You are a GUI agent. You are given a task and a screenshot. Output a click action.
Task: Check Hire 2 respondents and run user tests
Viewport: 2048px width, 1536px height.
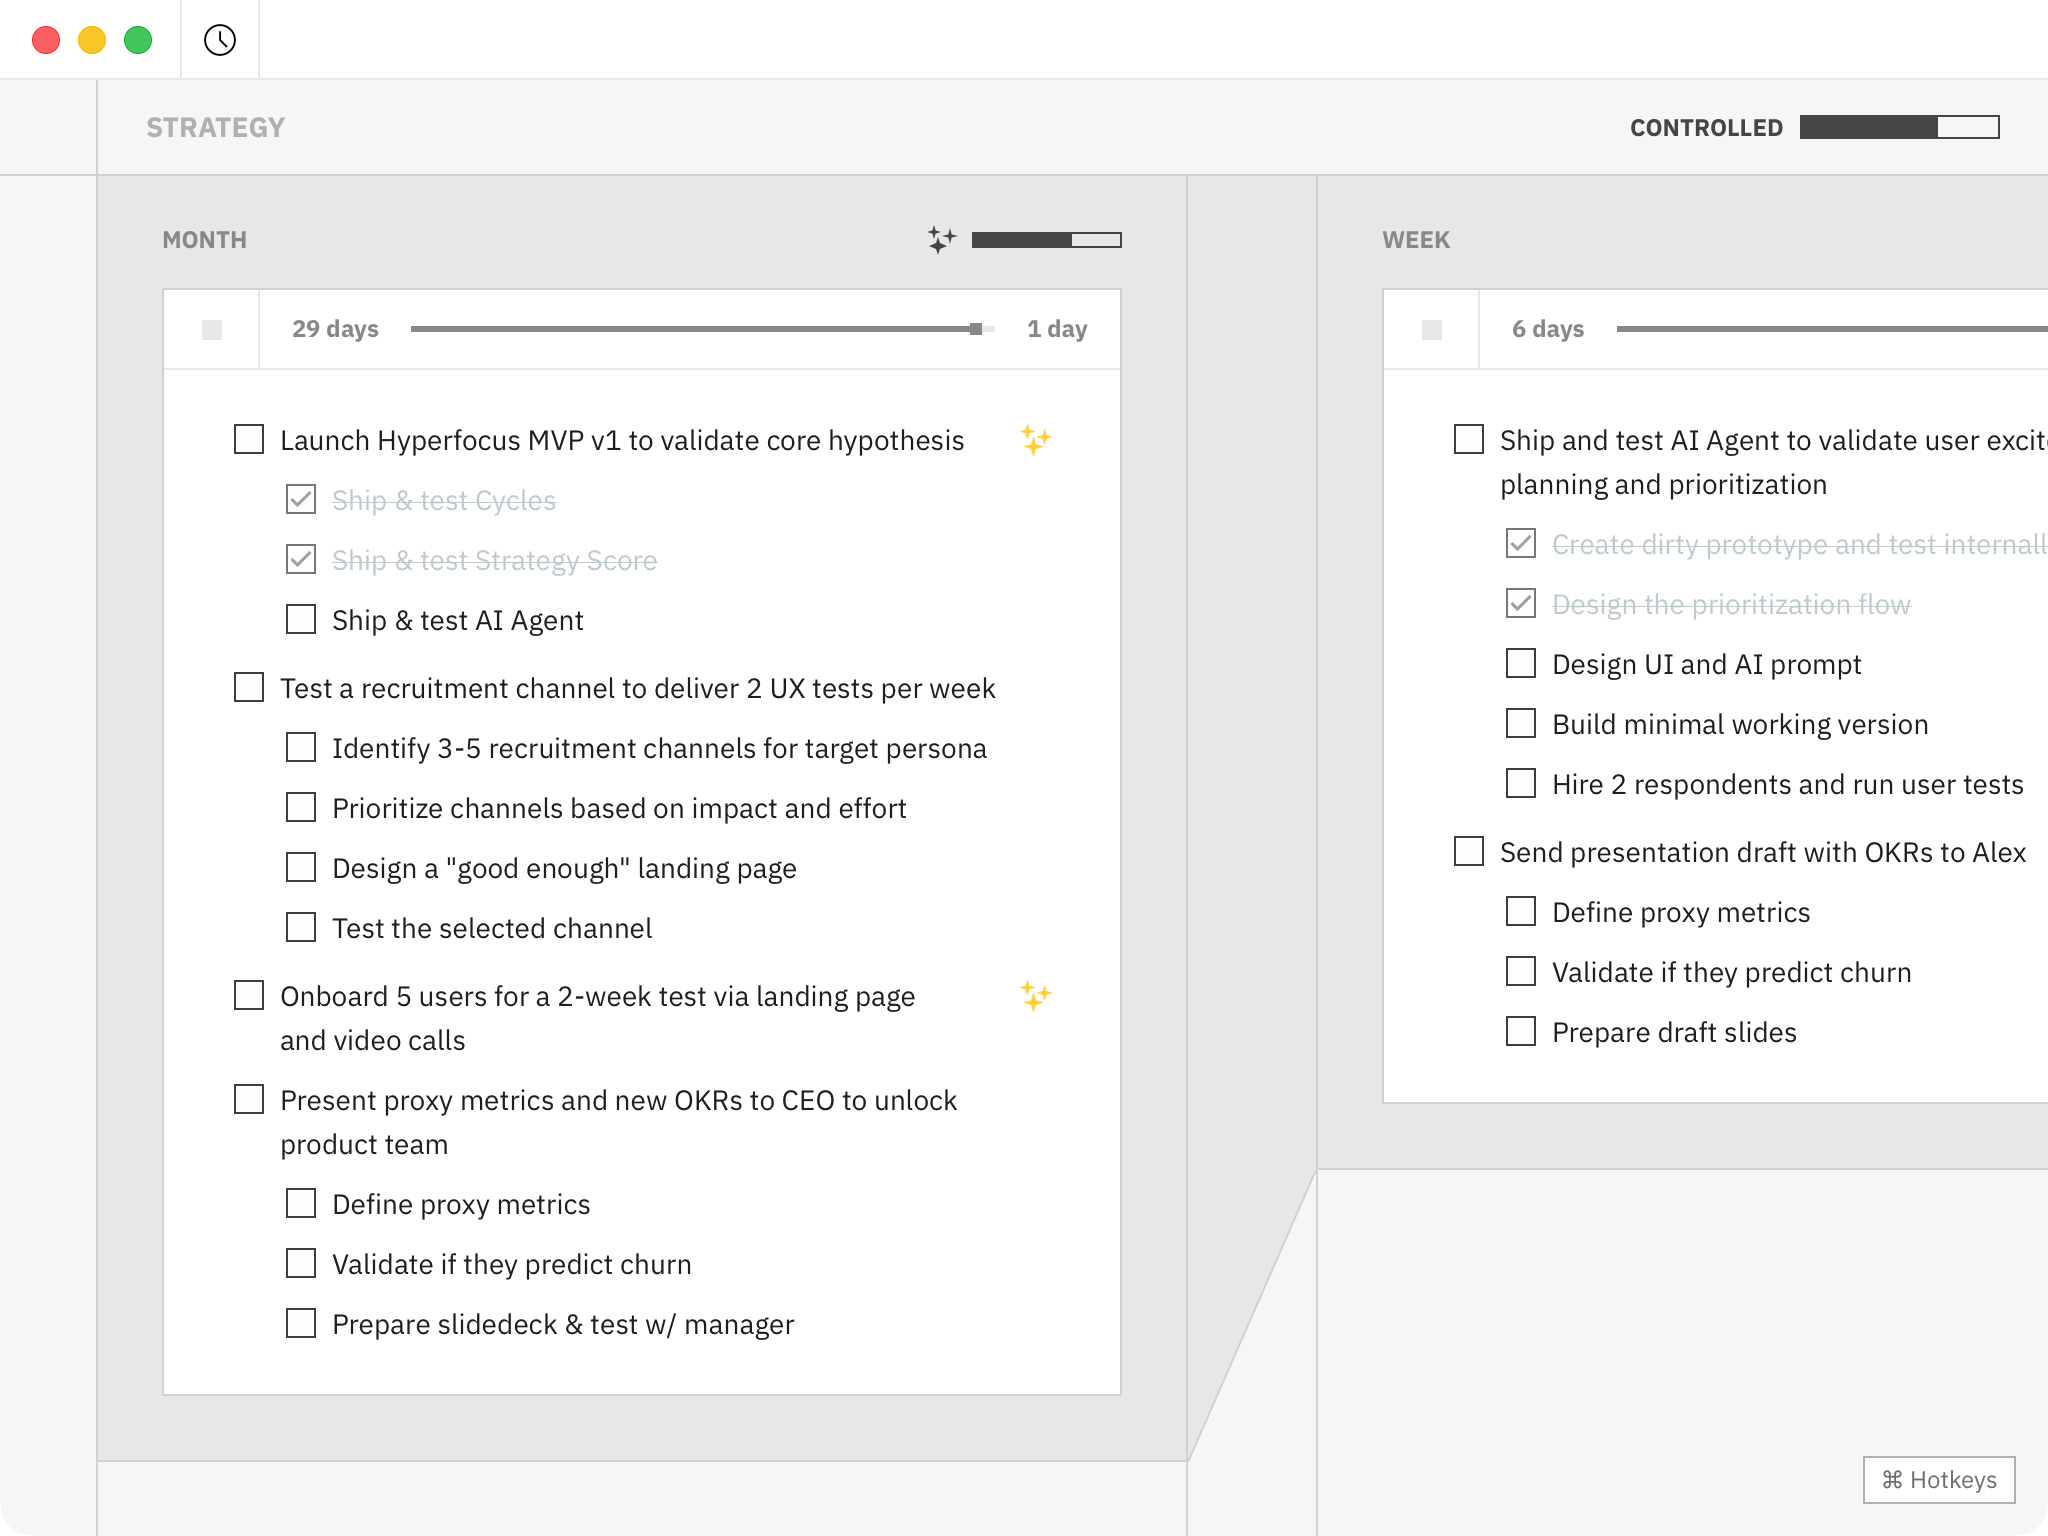pos(1520,784)
